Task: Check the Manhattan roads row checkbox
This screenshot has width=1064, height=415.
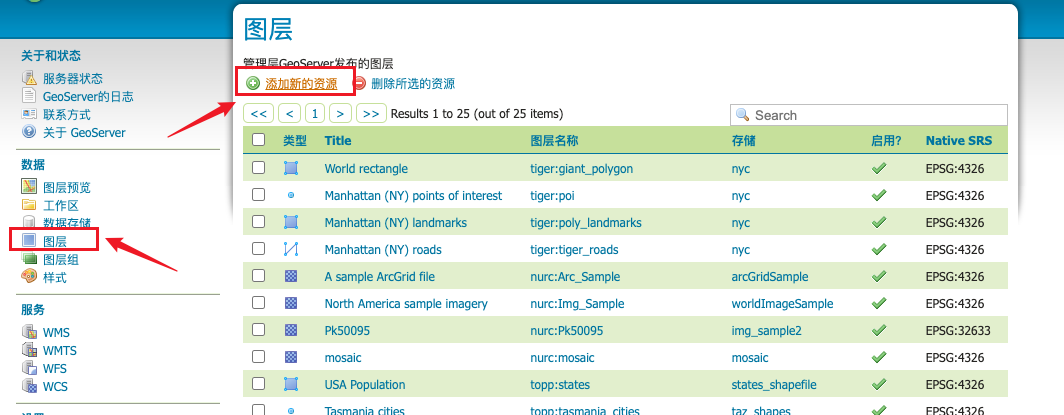Action: pyautogui.click(x=259, y=249)
